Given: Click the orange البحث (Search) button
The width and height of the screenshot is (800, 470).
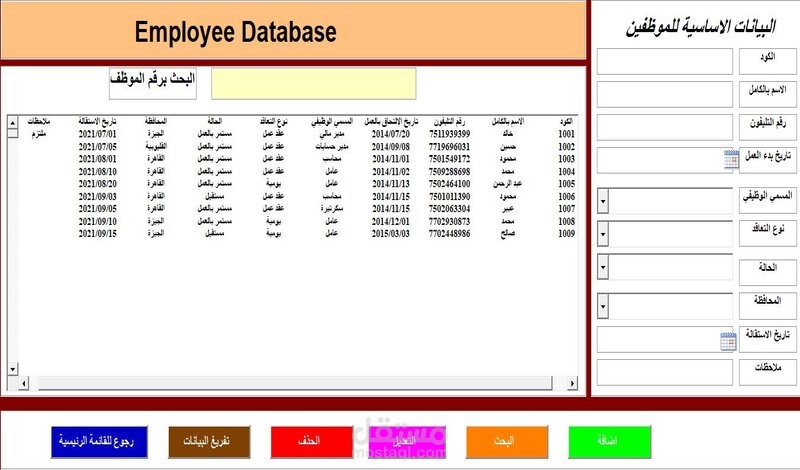Looking at the screenshot, I should pyautogui.click(x=507, y=442).
